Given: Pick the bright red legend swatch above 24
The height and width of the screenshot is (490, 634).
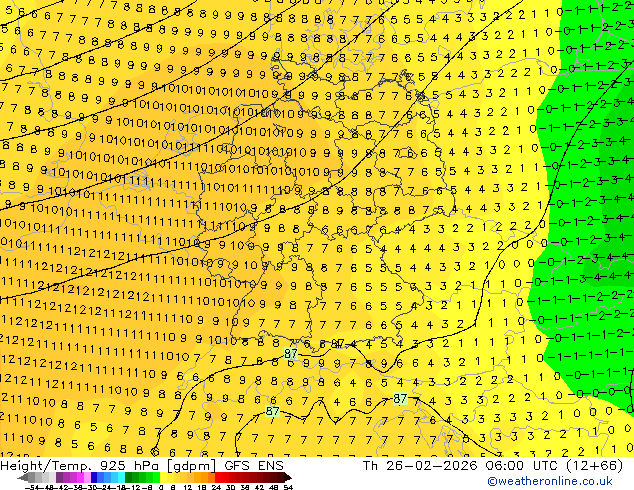Looking at the screenshot, I should (x=218, y=477).
